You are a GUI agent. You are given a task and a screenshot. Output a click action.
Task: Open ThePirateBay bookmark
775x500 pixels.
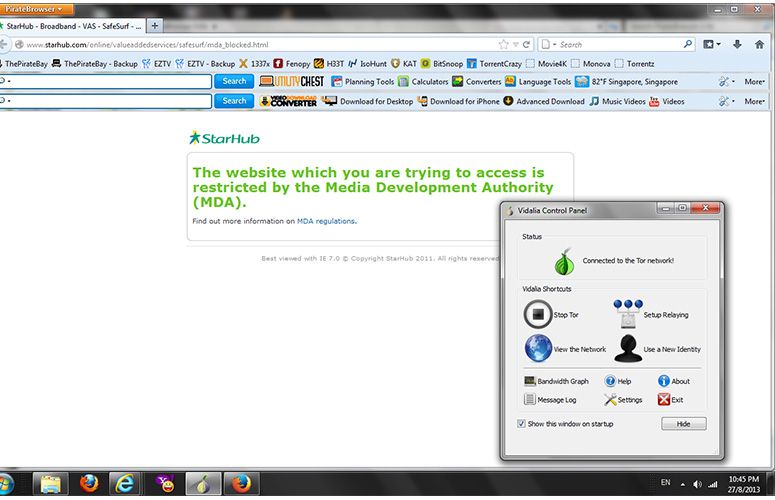click(24, 64)
